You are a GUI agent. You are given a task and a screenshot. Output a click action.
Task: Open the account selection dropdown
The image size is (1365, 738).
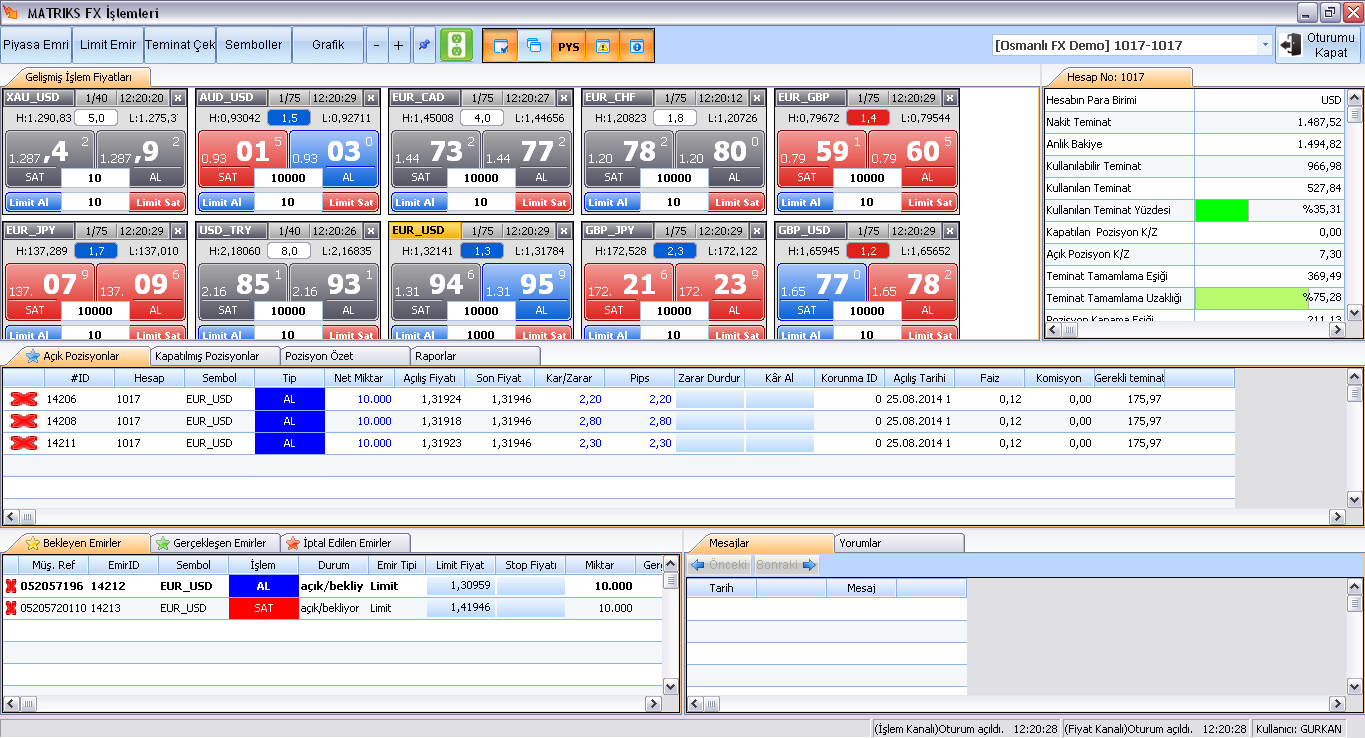pyautogui.click(x=1264, y=45)
